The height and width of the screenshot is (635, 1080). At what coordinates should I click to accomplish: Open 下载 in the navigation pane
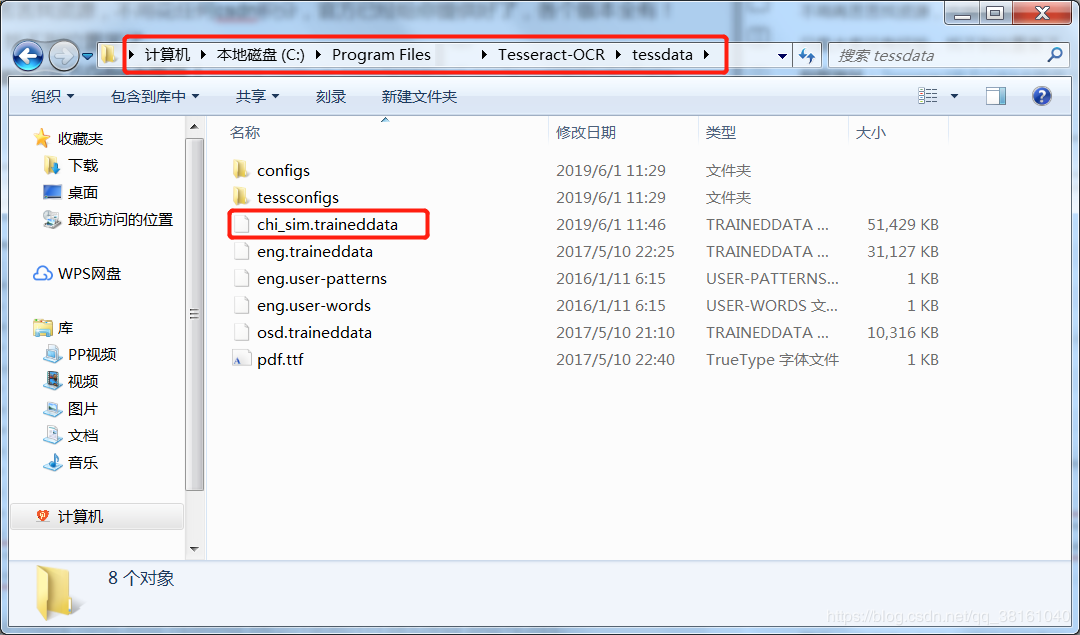[83, 165]
